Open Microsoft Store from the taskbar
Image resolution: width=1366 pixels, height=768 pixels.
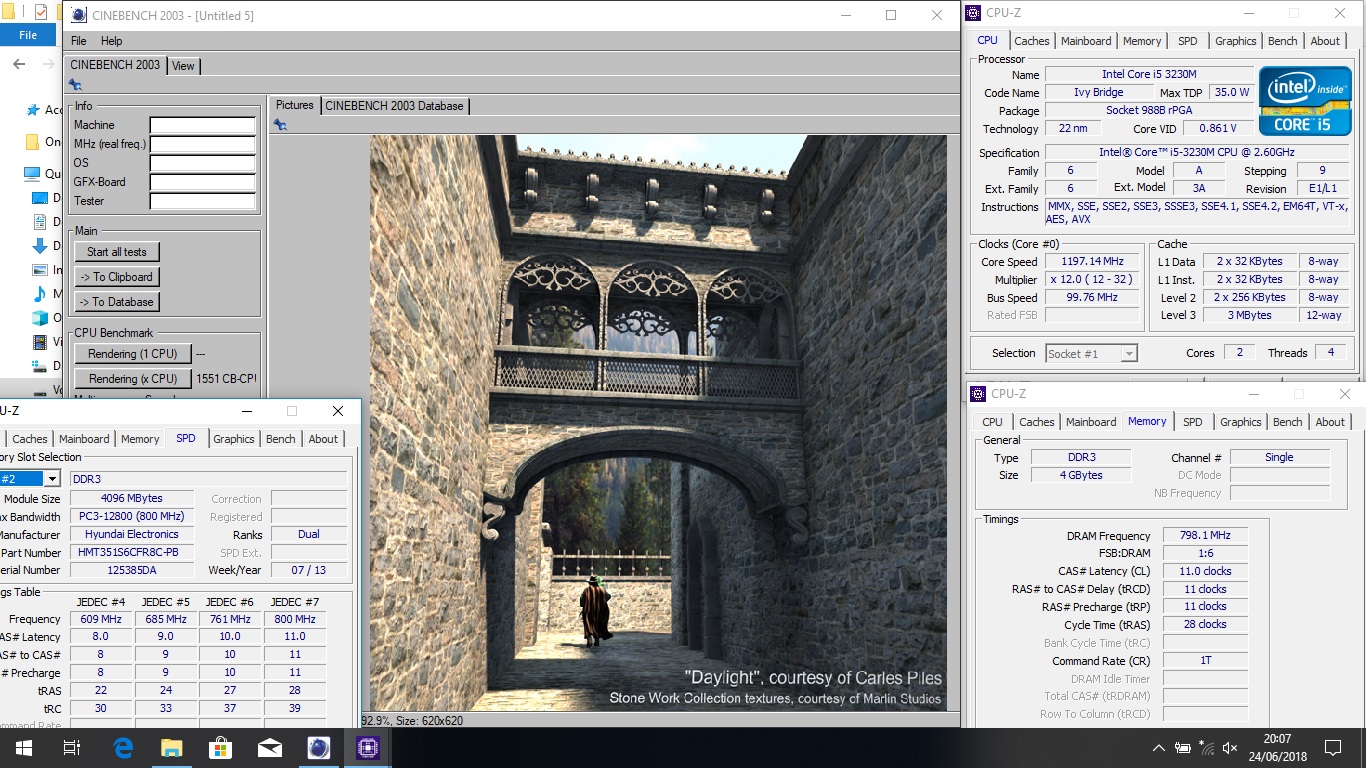[x=221, y=747]
